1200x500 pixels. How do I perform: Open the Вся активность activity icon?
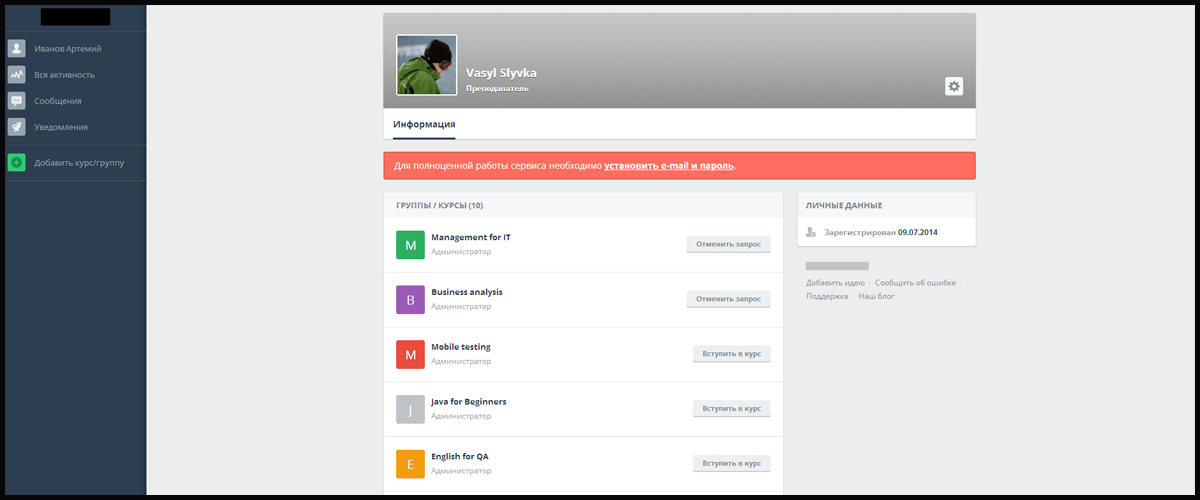coord(16,74)
